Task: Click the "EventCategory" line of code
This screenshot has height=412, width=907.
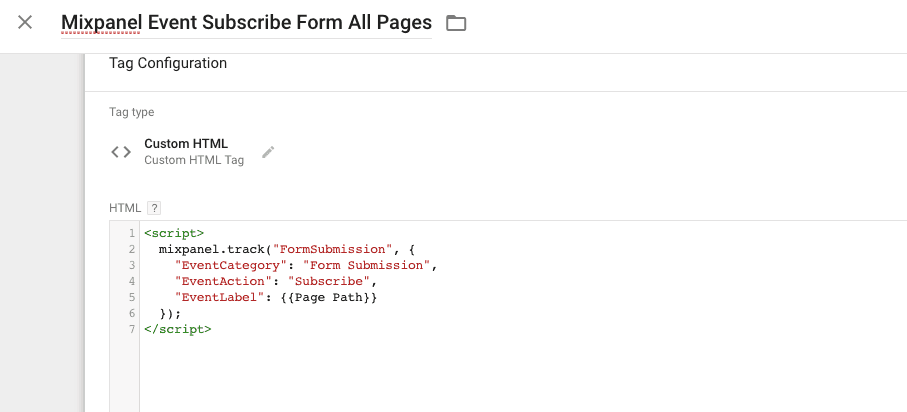Action: click(306, 265)
